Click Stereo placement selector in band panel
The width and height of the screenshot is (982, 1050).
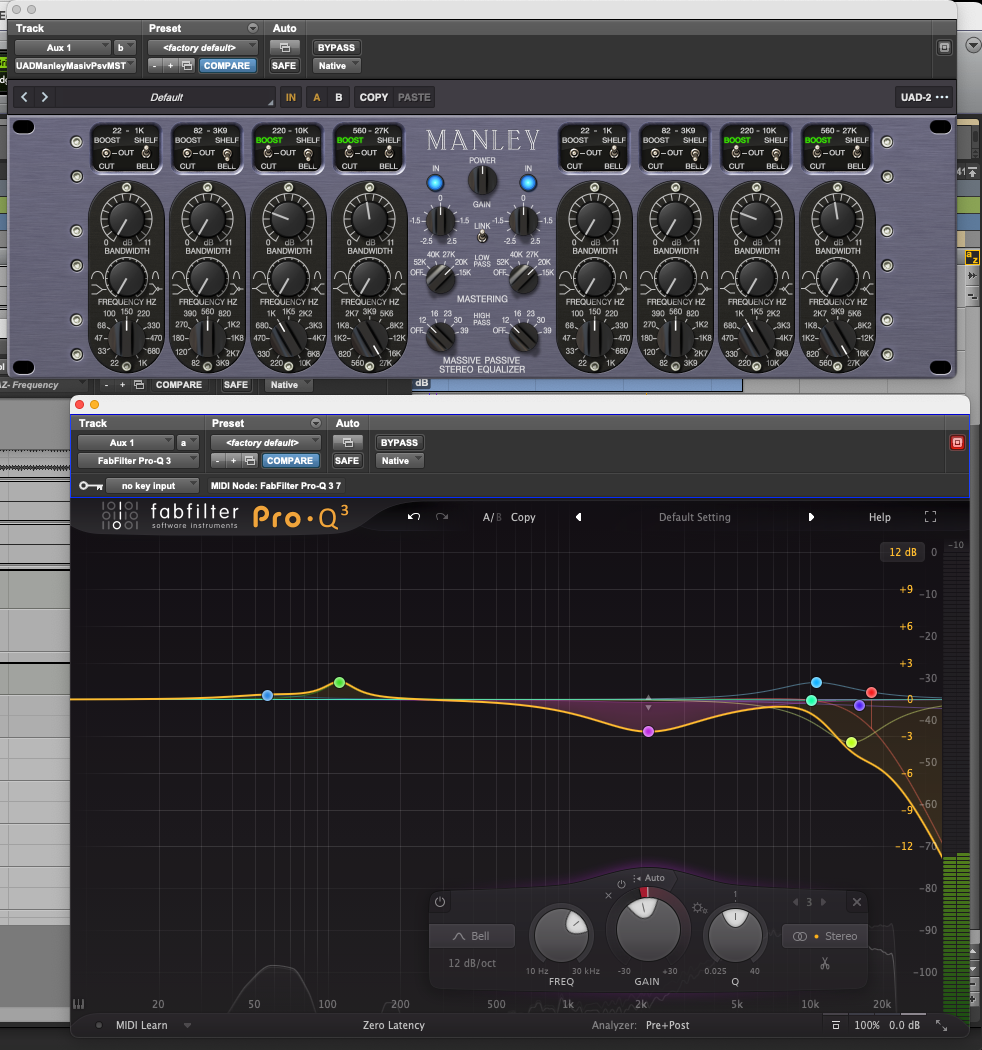click(x=825, y=936)
